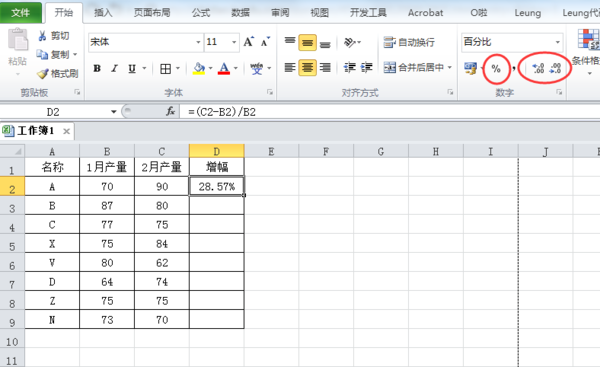Apply red font color
Viewport: 600px width, 367px height.
coord(224,69)
